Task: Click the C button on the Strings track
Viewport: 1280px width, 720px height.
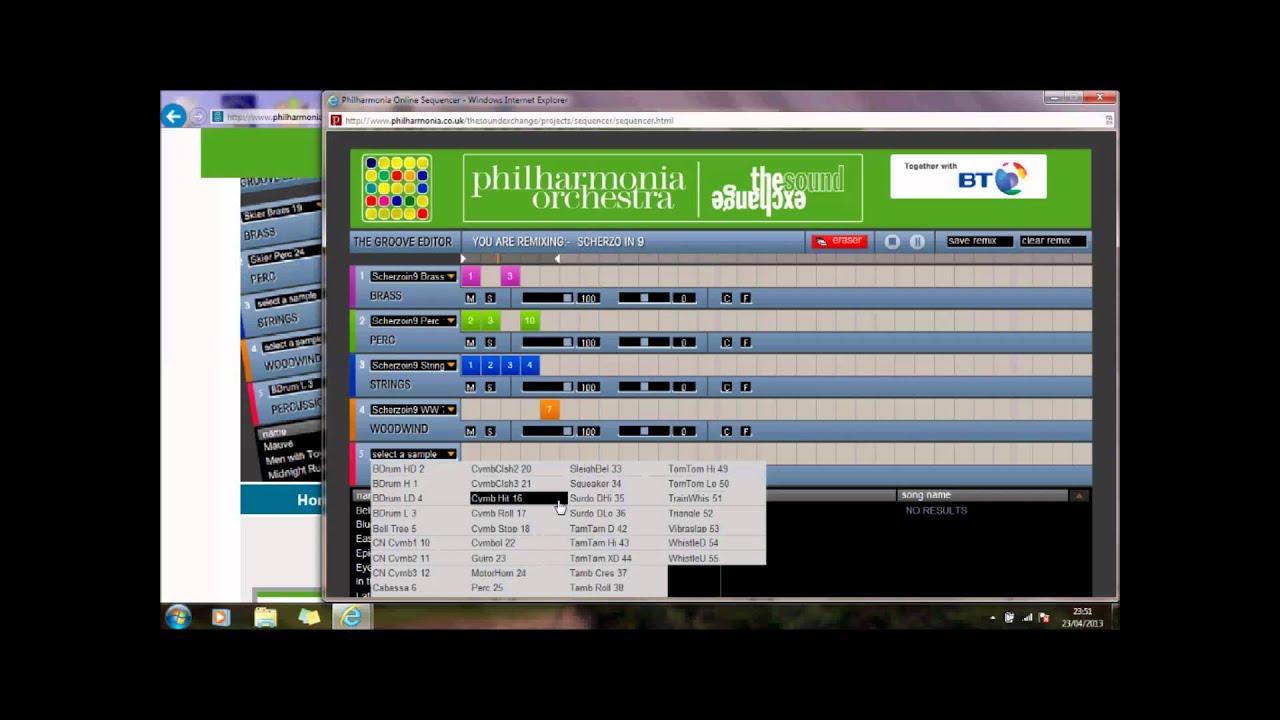Action: [727, 387]
